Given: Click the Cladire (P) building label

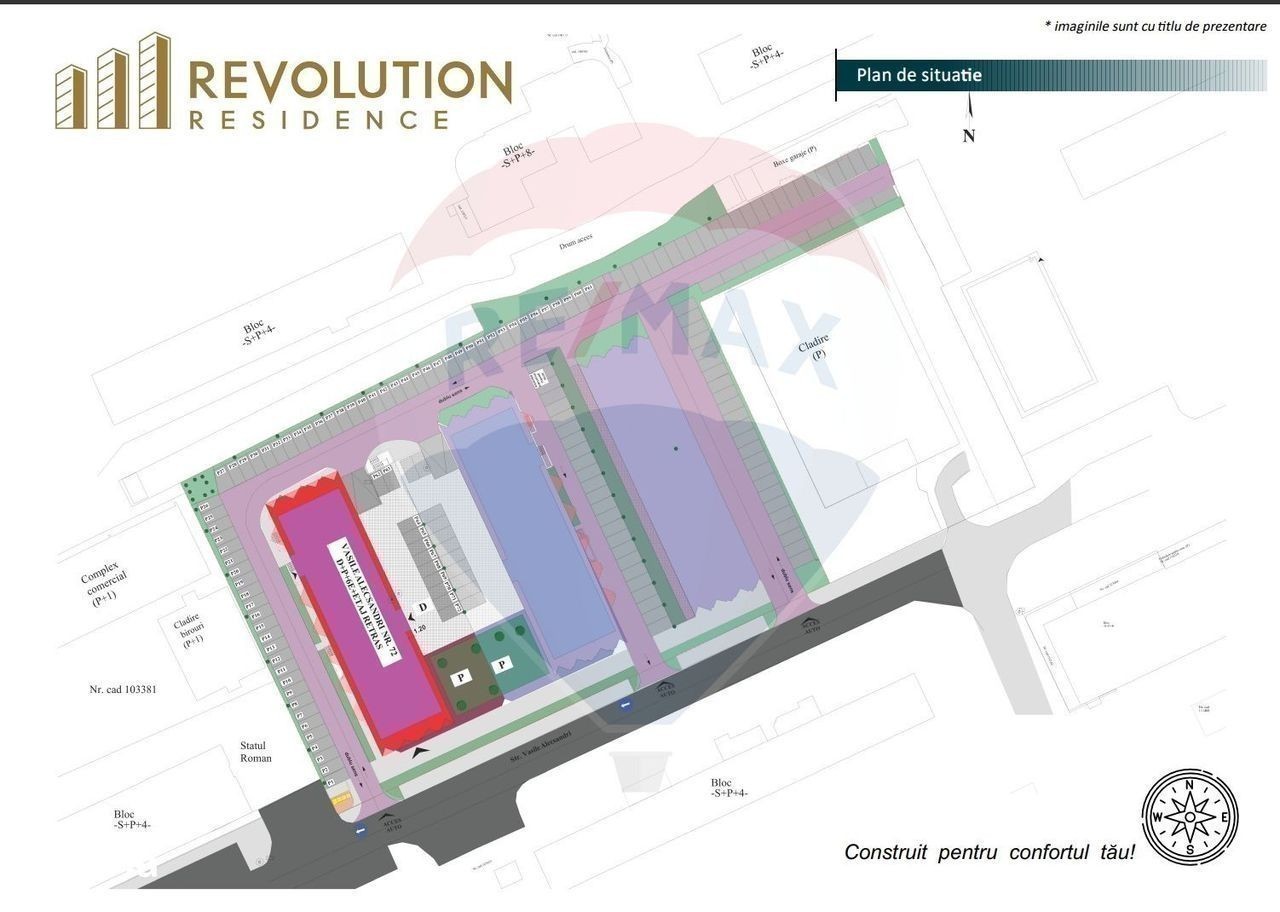Looking at the screenshot, I should click(817, 360).
